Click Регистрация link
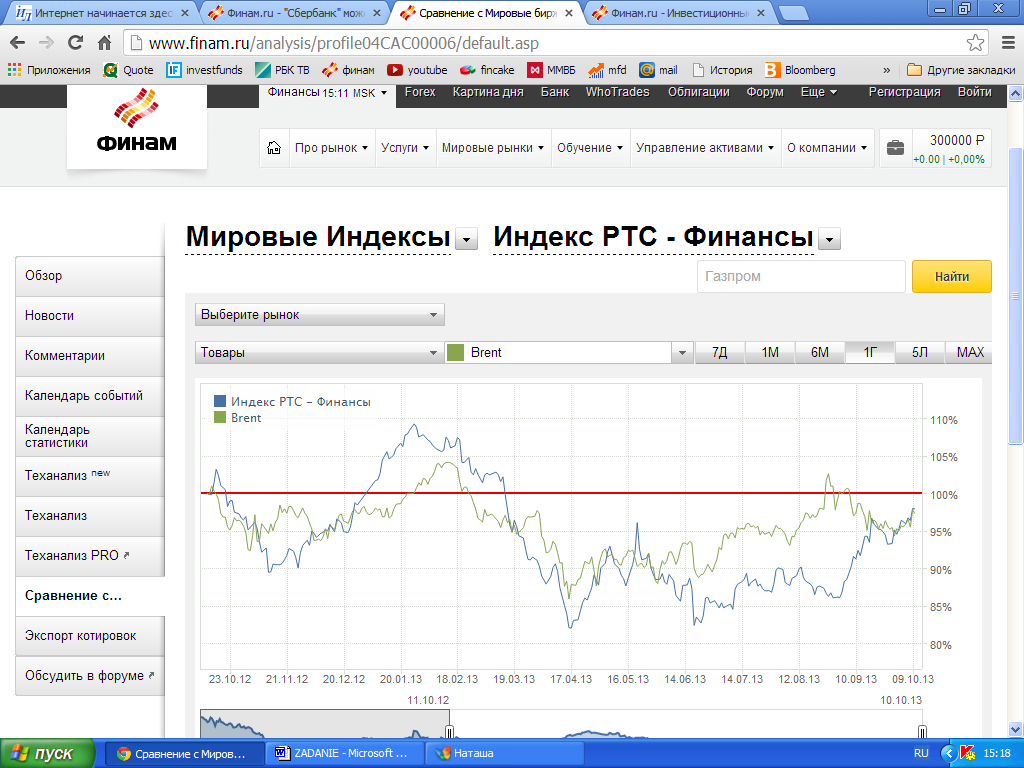The image size is (1024, 768). tap(904, 92)
